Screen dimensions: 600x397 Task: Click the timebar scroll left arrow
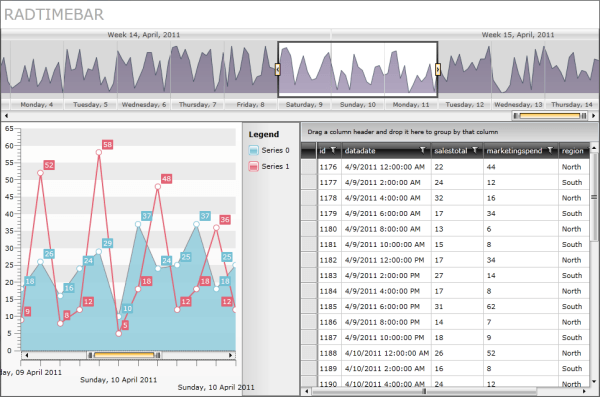(x=6, y=115)
